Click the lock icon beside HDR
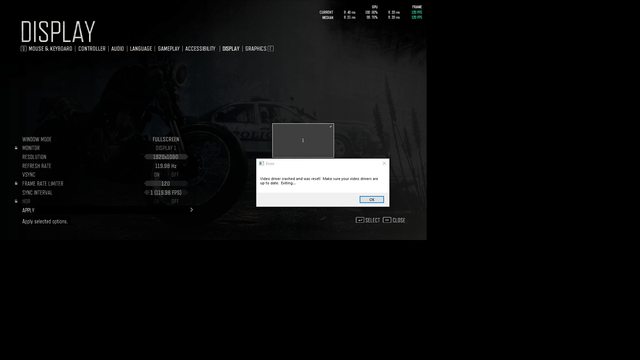The height and width of the screenshot is (360, 640). click(16, 201)
